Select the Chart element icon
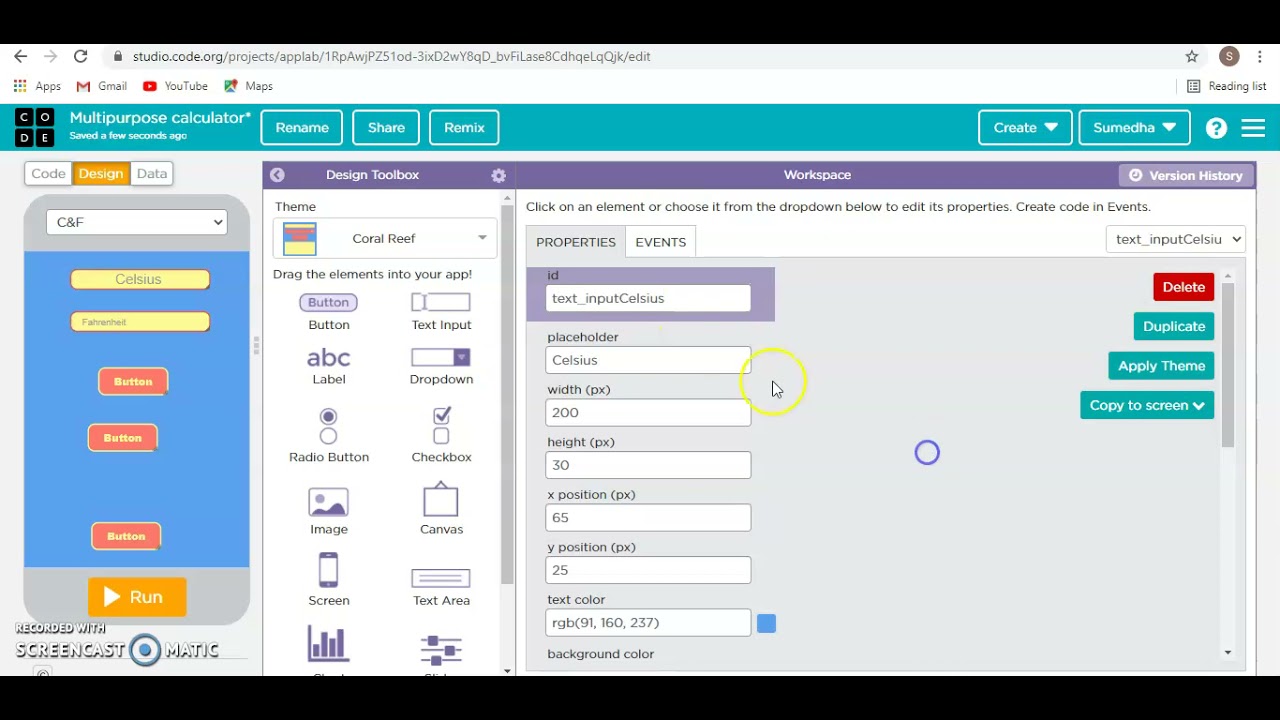The width and height of the screenshot is (1280, 720). tap(329, 645)
